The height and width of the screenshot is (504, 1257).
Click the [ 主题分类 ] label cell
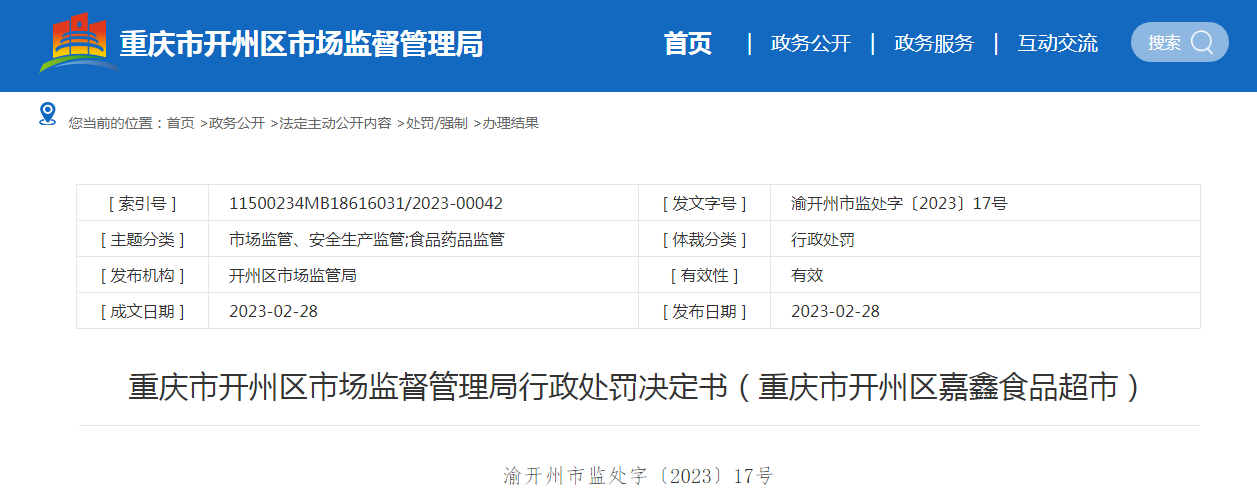[x=143, y=239]
